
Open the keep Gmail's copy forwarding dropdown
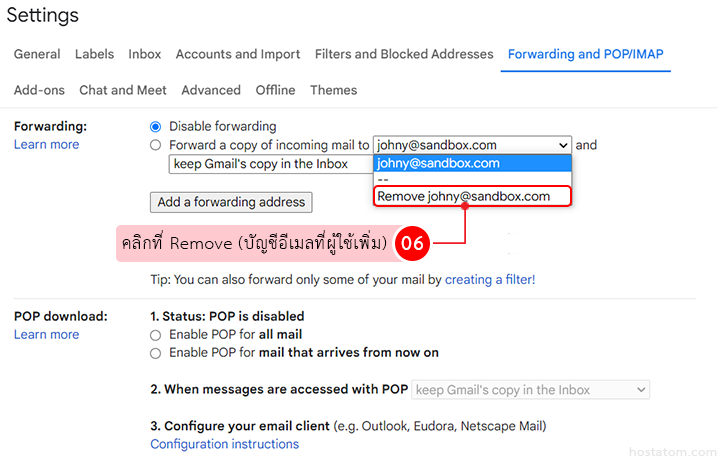pyautogui.click(x=268, y=164)
